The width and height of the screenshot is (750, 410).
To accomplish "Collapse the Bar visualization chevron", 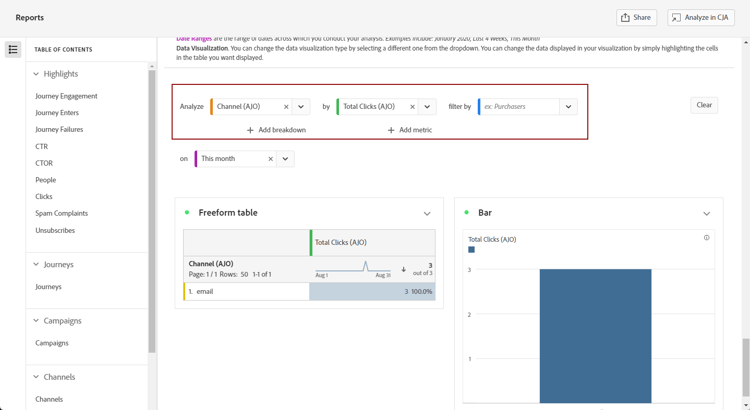I will pos(706,213).
